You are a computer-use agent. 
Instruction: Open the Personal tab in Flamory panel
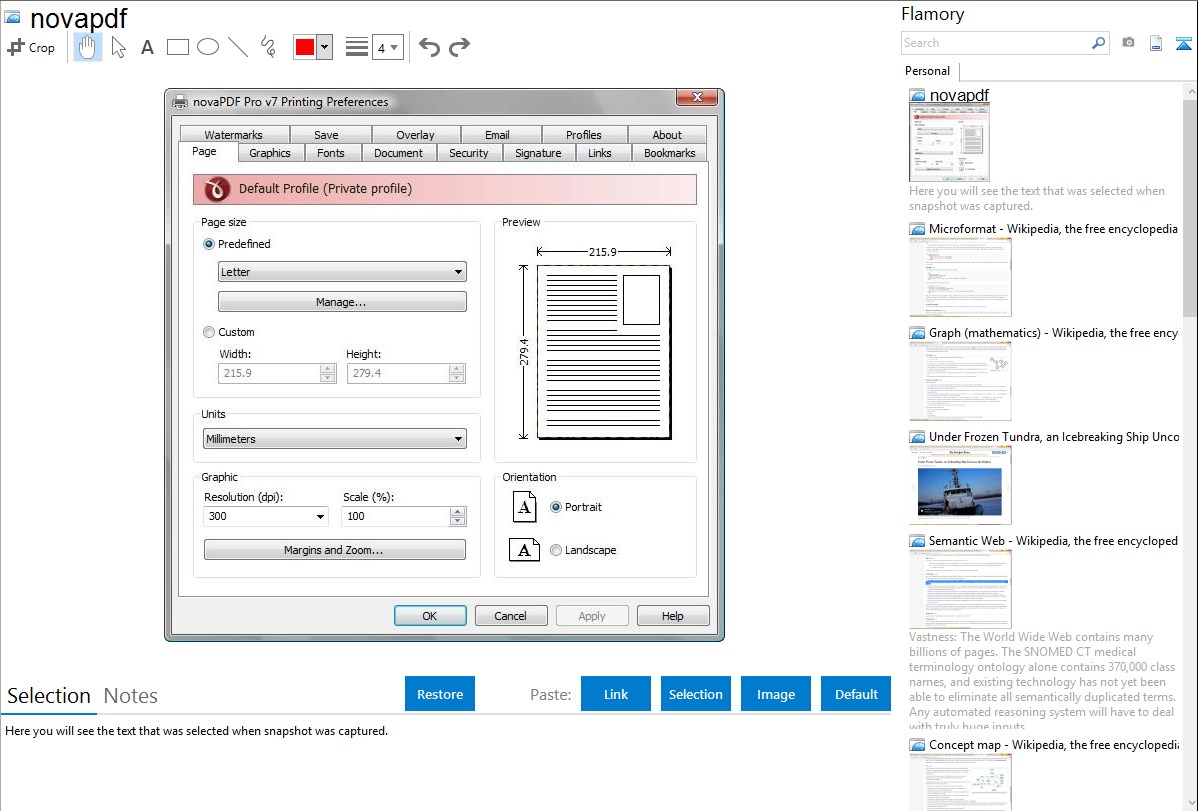tap(928, 71)
